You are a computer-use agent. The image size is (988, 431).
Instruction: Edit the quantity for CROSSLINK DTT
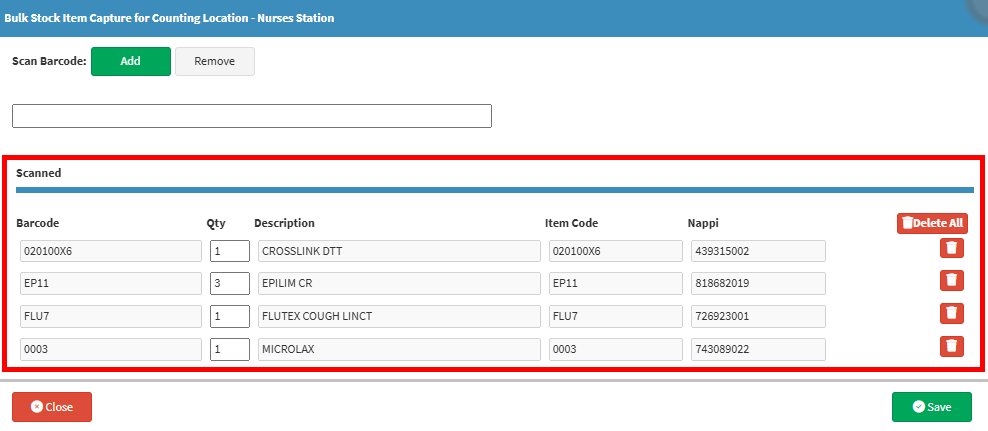tap(230, 251)
